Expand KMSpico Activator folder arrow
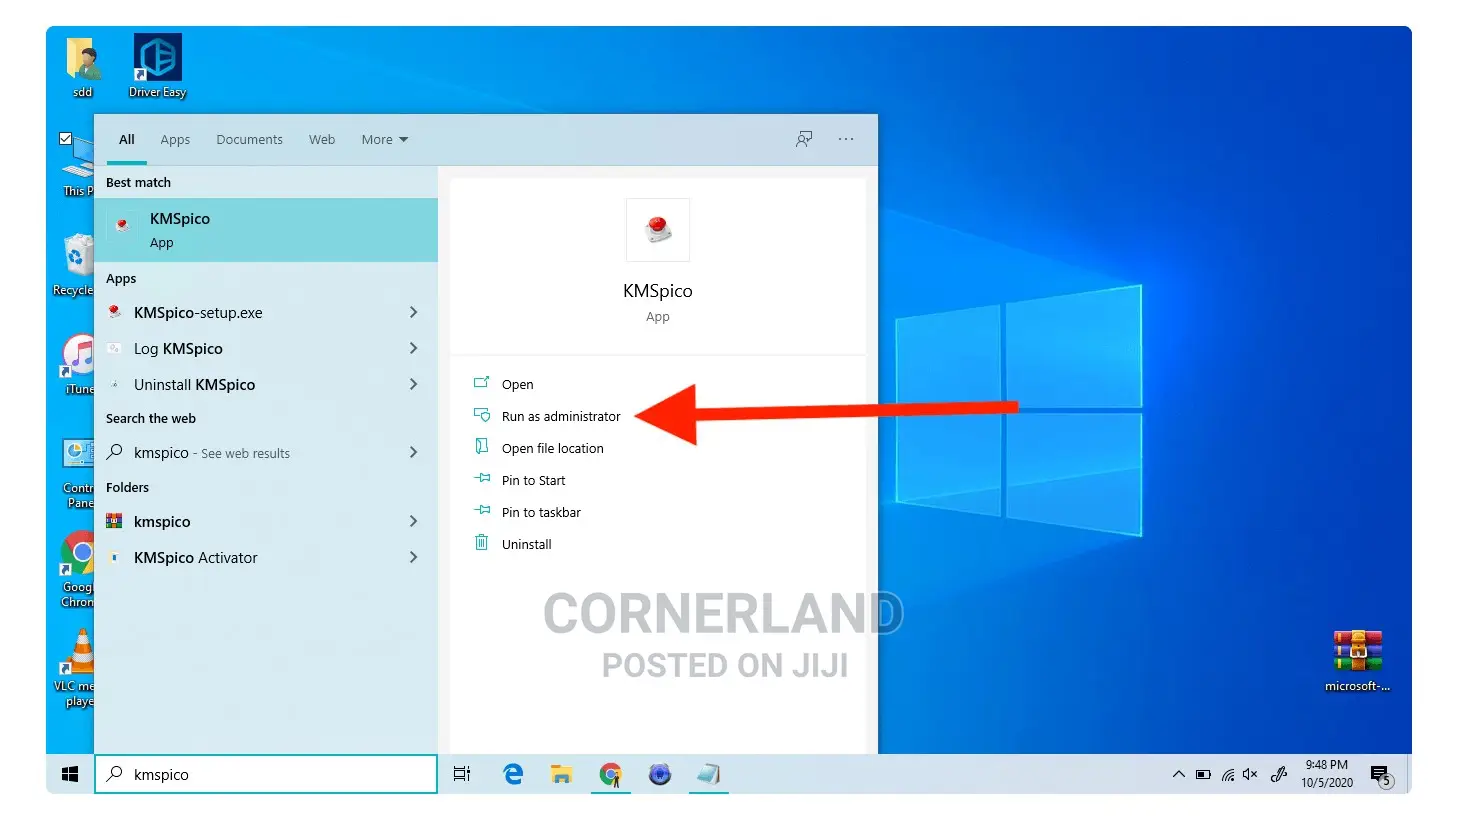Viewport: 1458px width, 820px height. pos(413,557)
